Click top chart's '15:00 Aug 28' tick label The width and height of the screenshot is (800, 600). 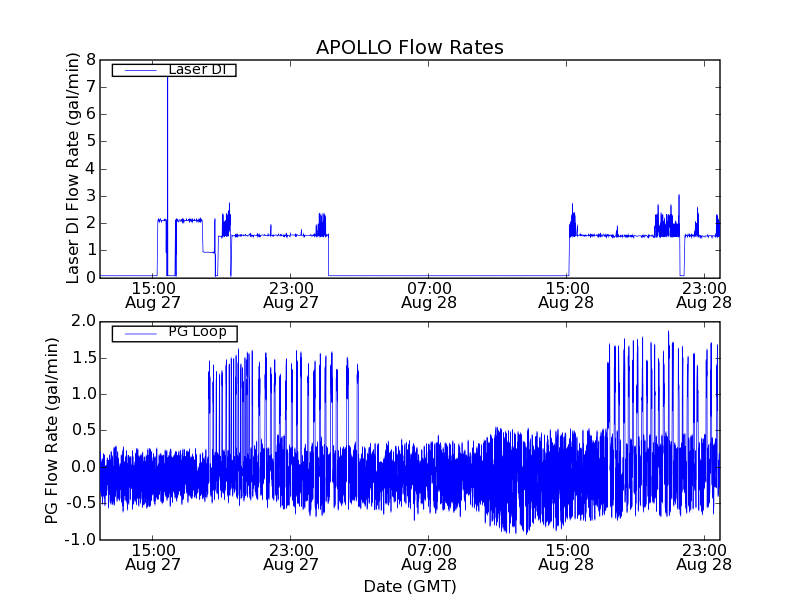(566, 296)
